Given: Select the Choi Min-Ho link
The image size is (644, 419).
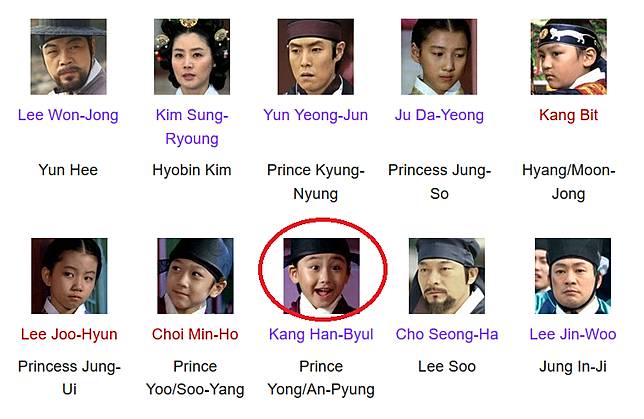Looking at the screenshot, I should pos(195,334).
